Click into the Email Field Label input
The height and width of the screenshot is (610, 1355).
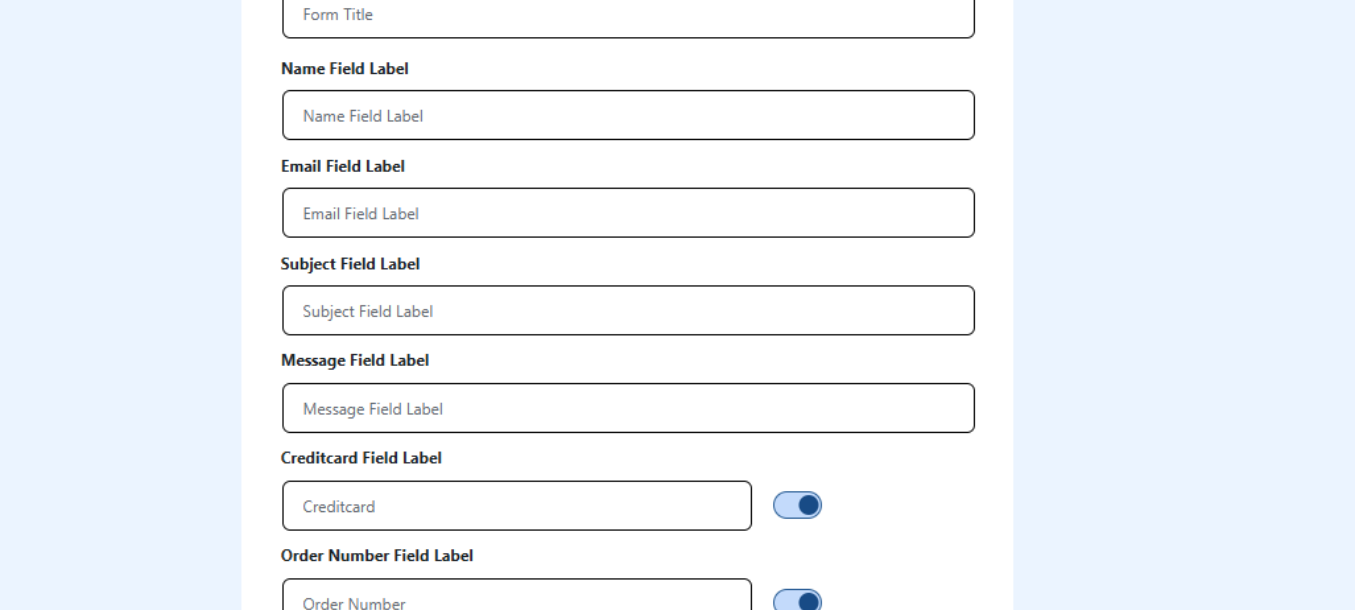click(x=628, y=213)
